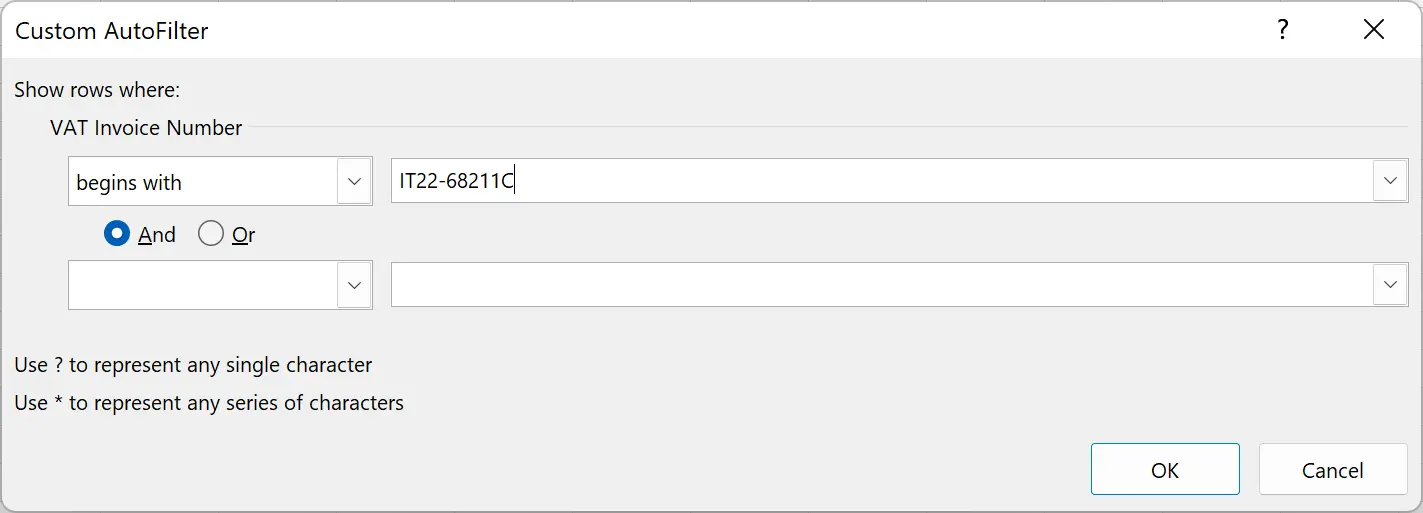1423x513 pixels.
Task: Click the 'And' label text
Action: tap(157, 235)
